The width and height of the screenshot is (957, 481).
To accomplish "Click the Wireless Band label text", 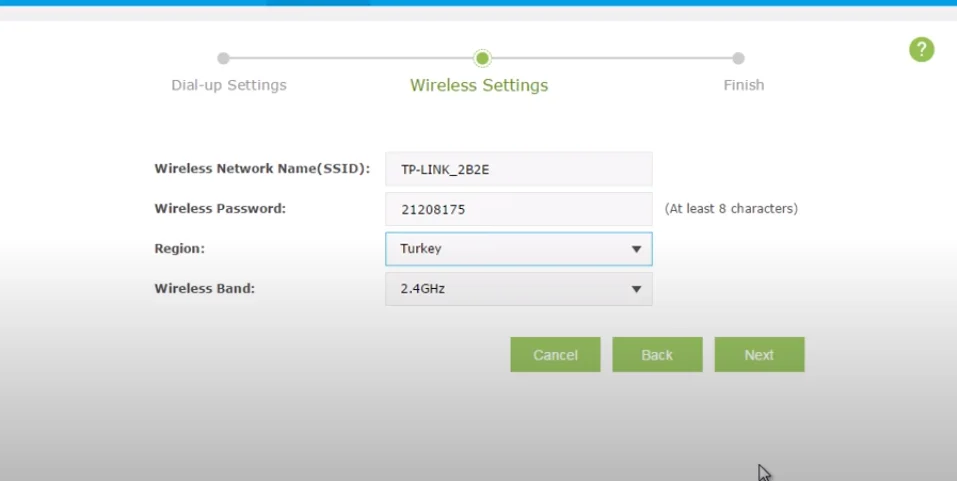I will (204, 289).
